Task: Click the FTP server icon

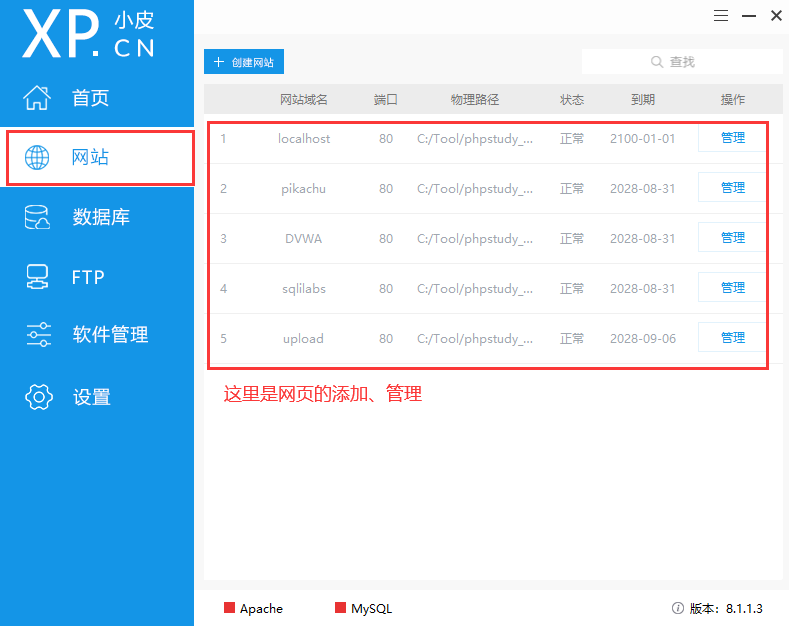Action: coord(37,277)
